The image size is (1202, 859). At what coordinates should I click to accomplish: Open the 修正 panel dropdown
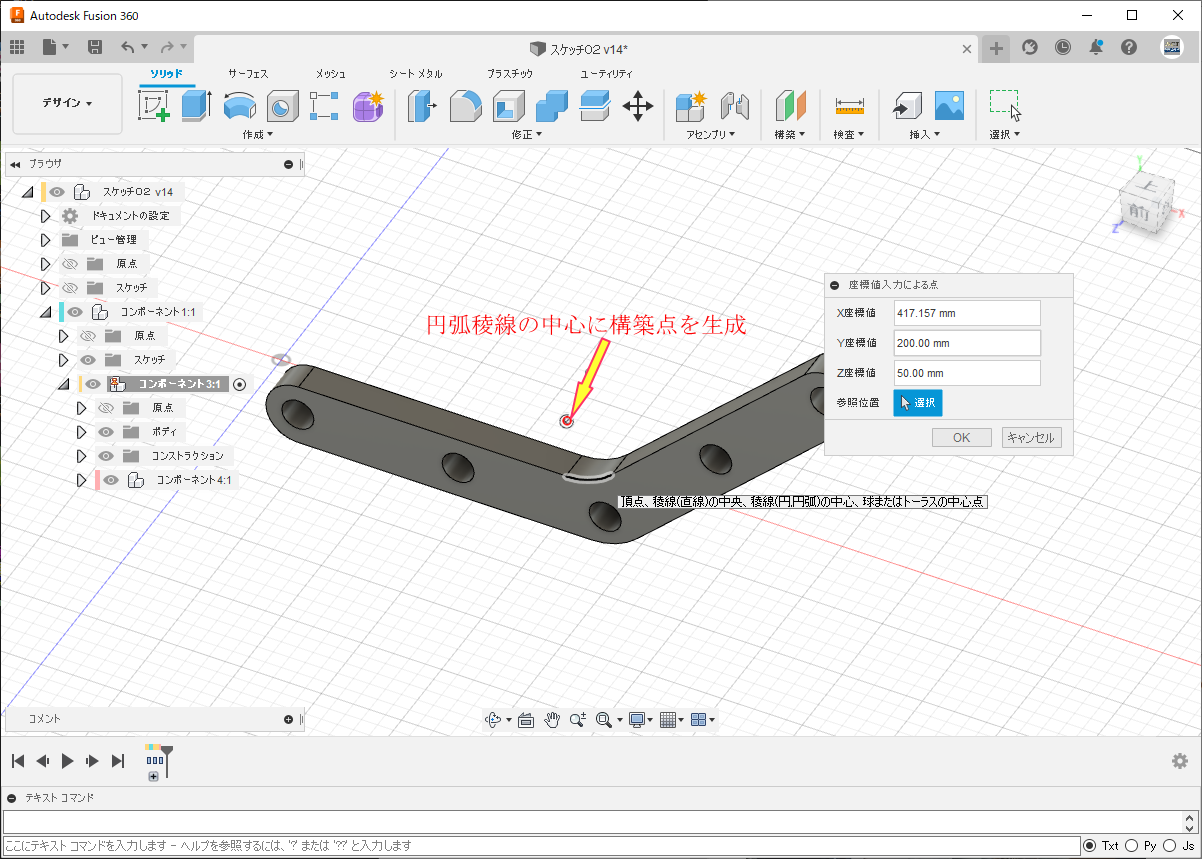coord(527,134)
